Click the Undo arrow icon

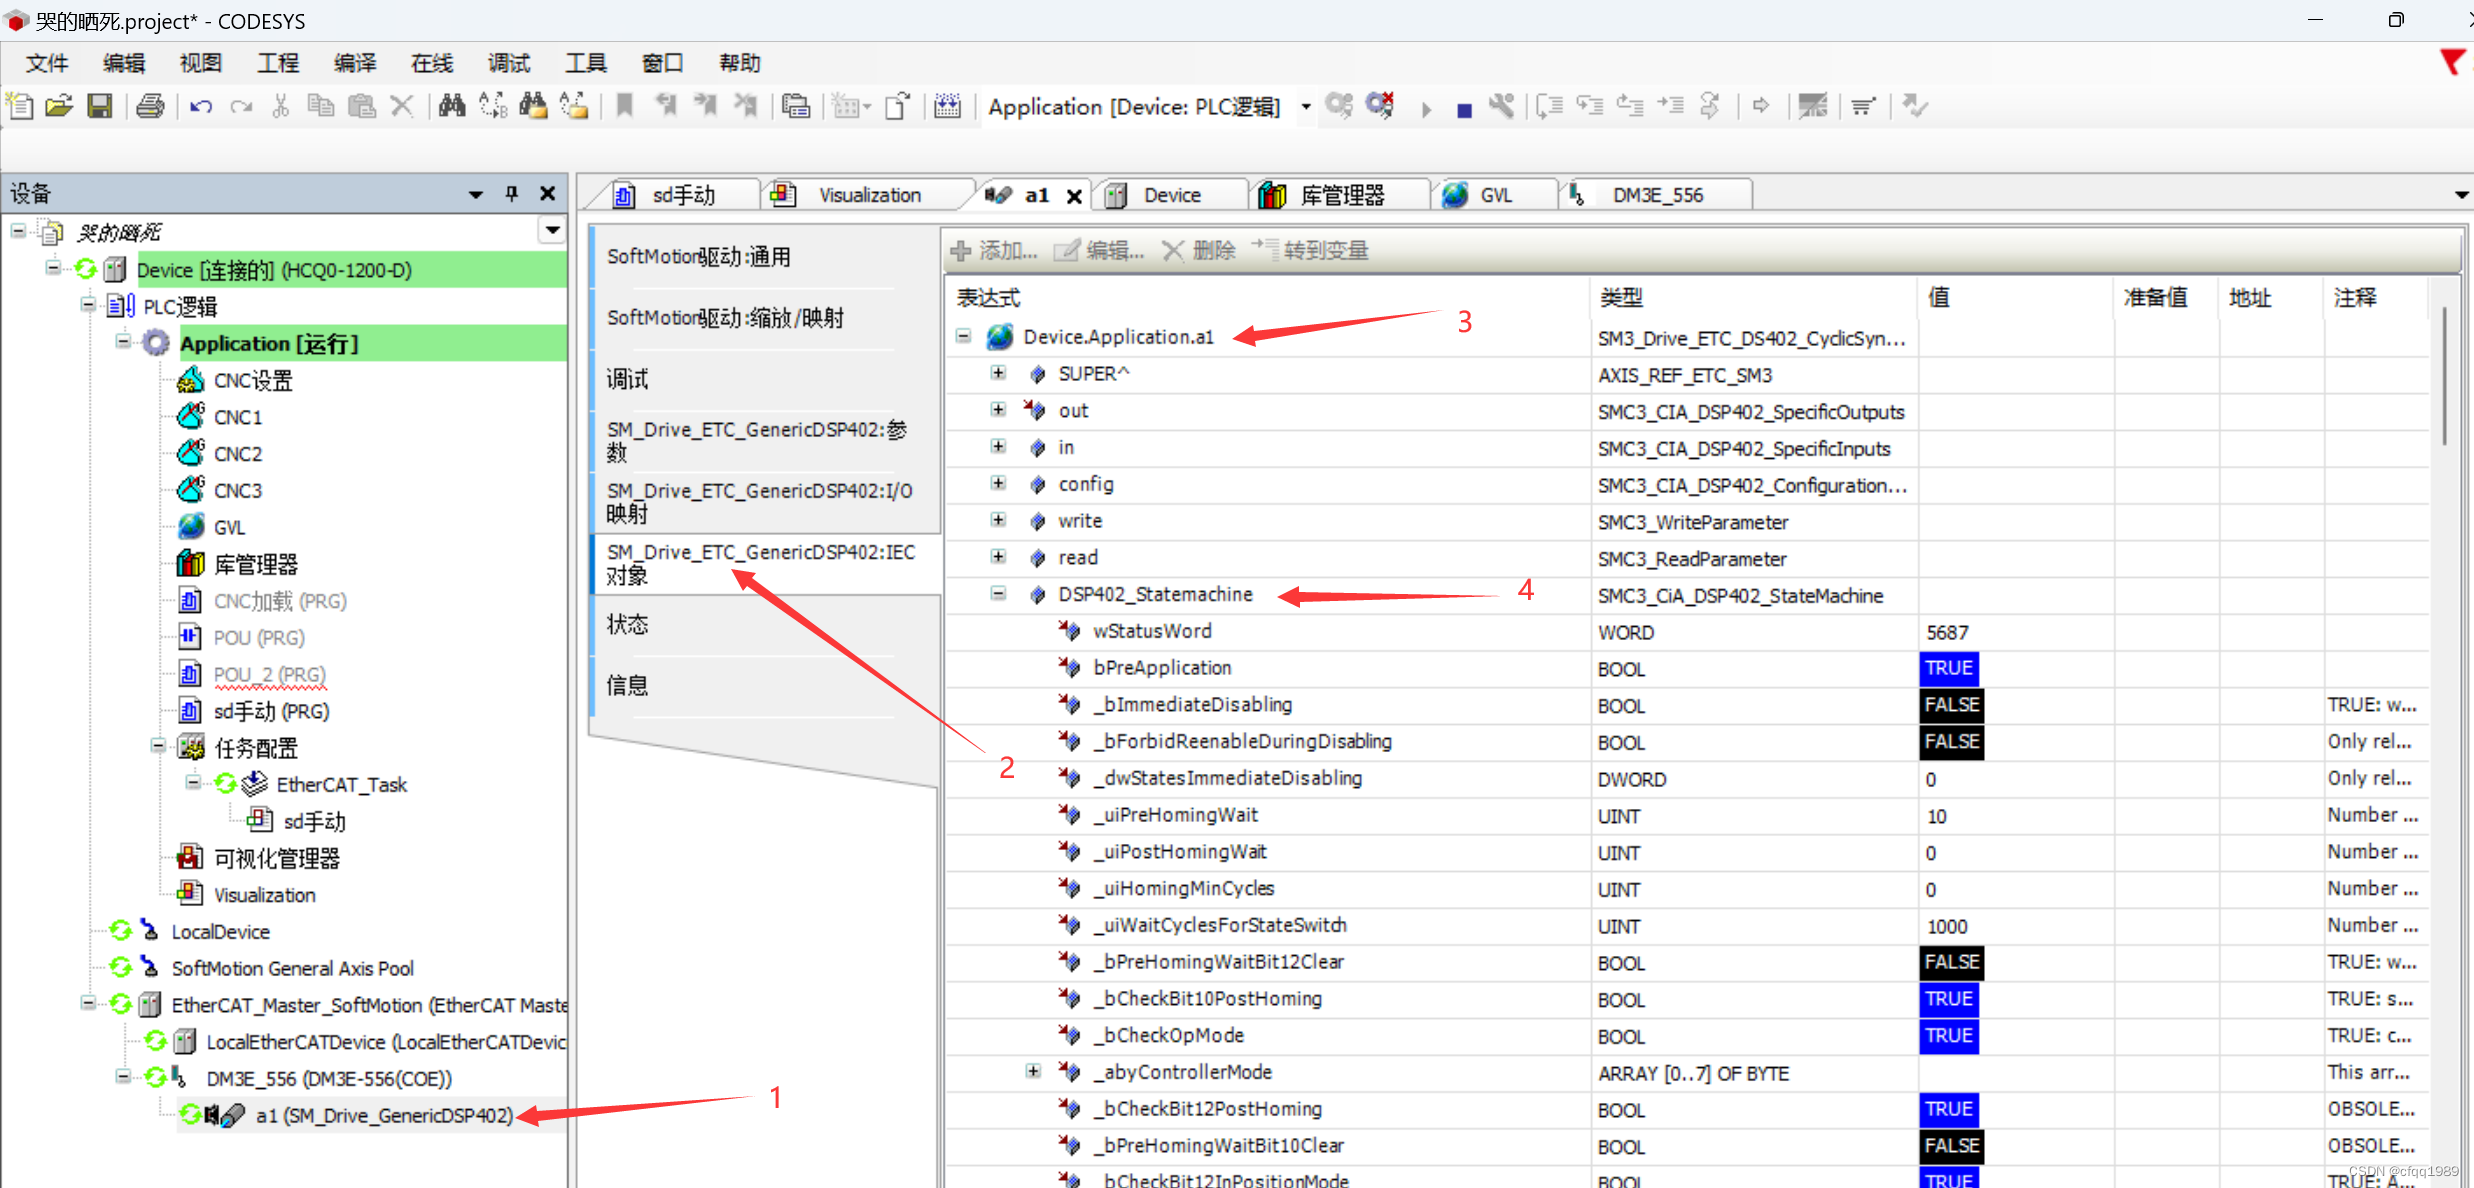click(201, 106)
